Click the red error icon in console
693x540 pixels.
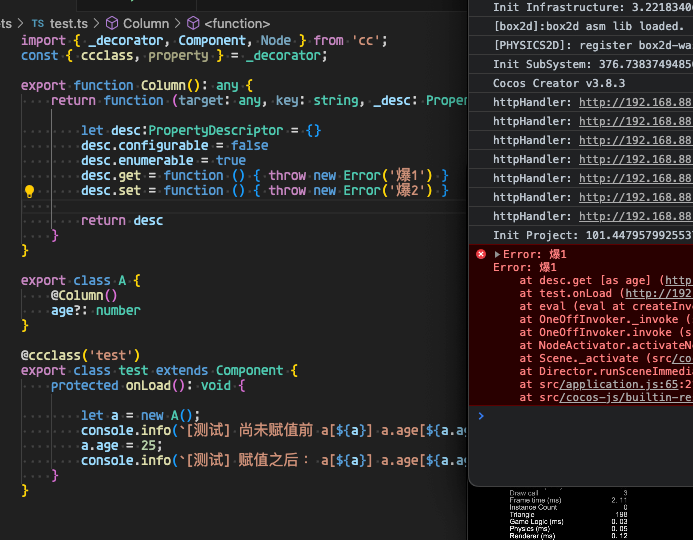tap(481, 254)
